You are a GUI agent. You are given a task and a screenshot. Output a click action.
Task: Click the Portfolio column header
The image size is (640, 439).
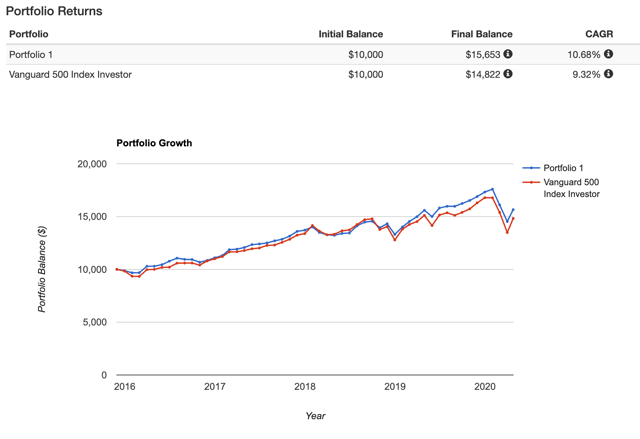pyautogui.click(x=28, y=34)
